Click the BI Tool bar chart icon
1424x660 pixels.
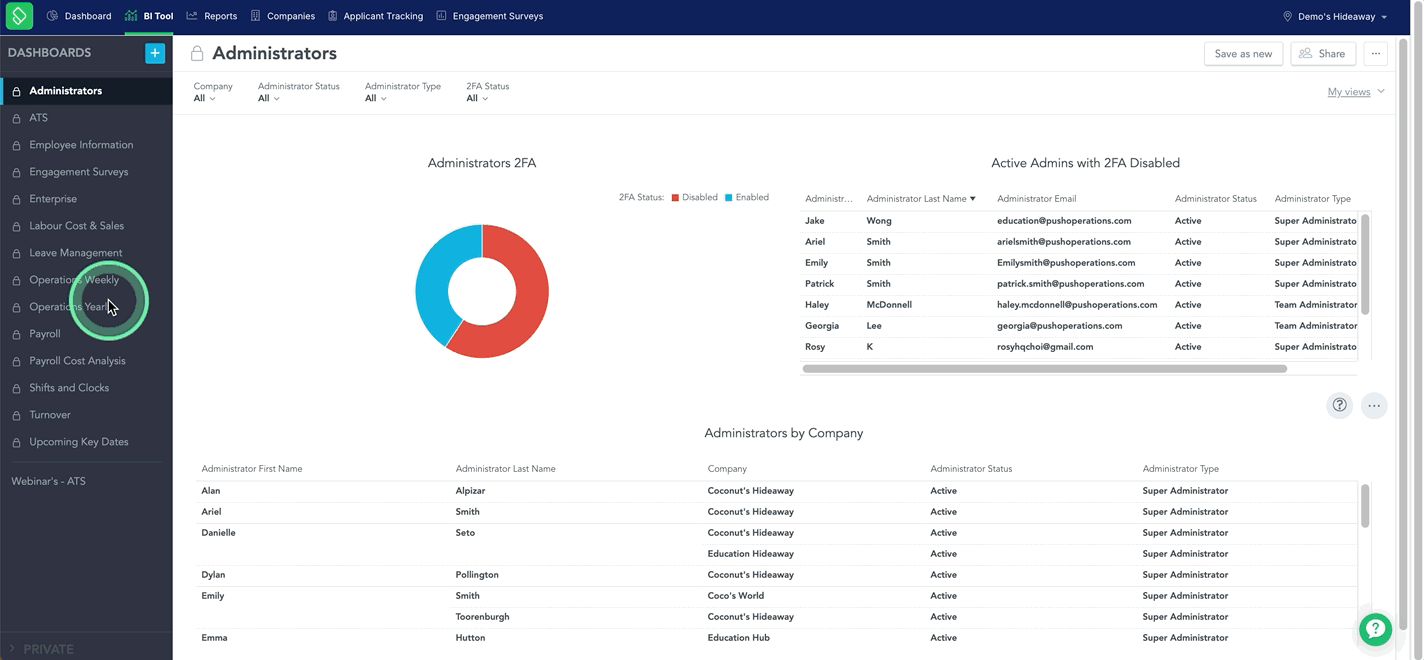tap(132, 16)
